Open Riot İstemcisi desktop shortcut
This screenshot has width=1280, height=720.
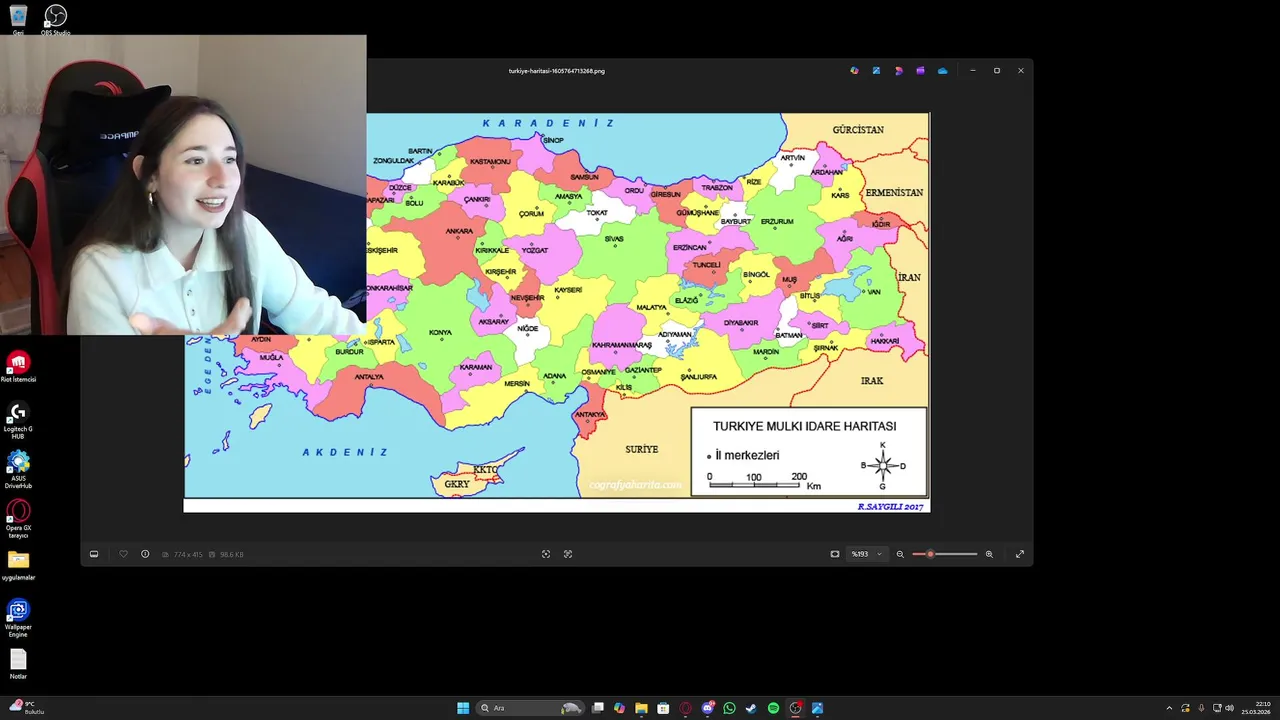point(18,367)
